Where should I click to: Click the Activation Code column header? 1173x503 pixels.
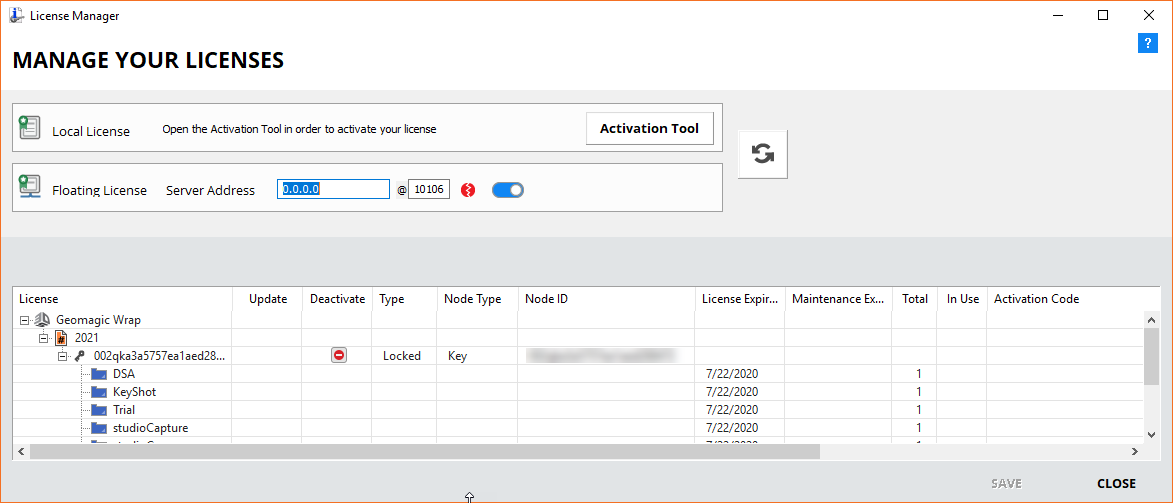[1074, 299]
